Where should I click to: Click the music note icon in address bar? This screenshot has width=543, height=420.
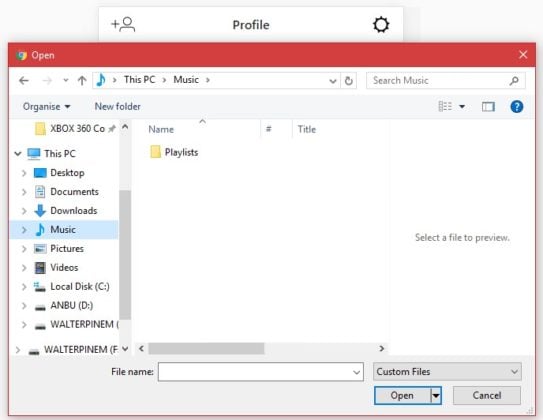point(101,80)
